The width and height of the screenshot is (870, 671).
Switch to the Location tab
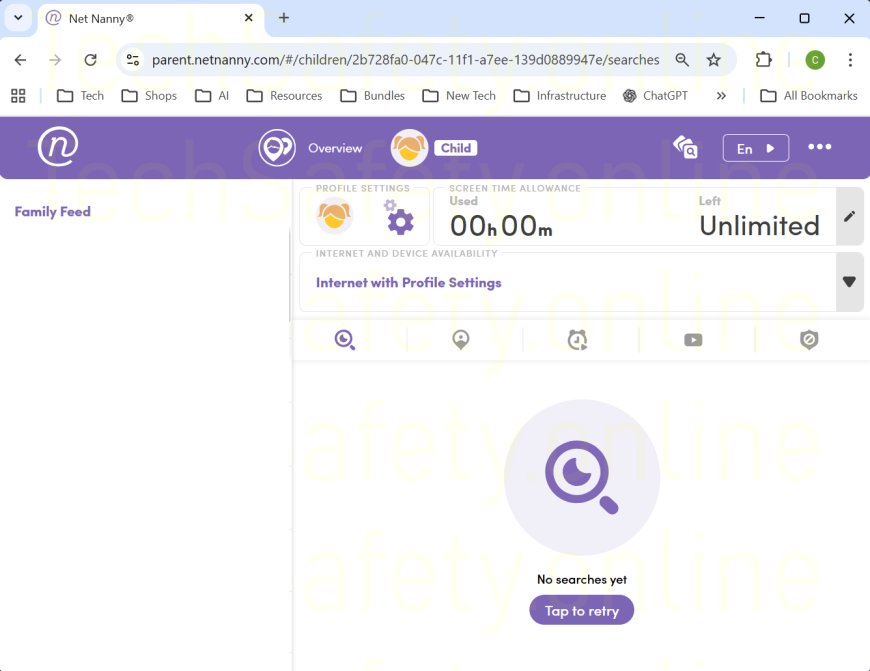[460, 340]
